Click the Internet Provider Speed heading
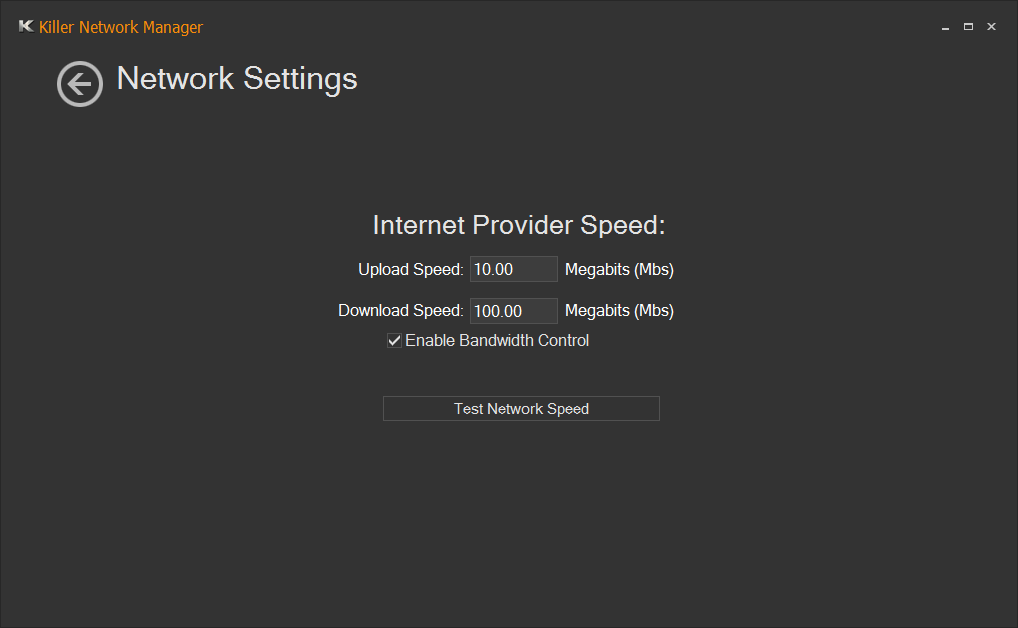 [x=519, y=225]
